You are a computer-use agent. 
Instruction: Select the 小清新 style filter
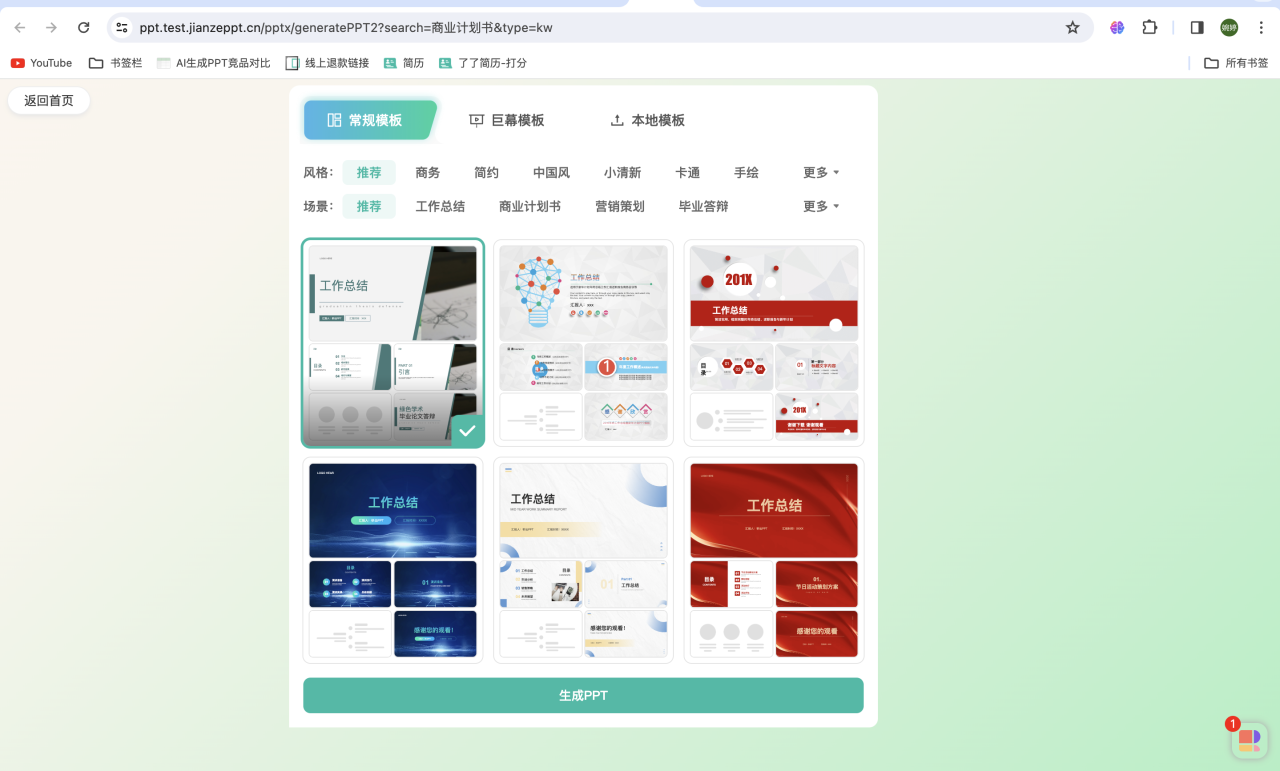622,173
